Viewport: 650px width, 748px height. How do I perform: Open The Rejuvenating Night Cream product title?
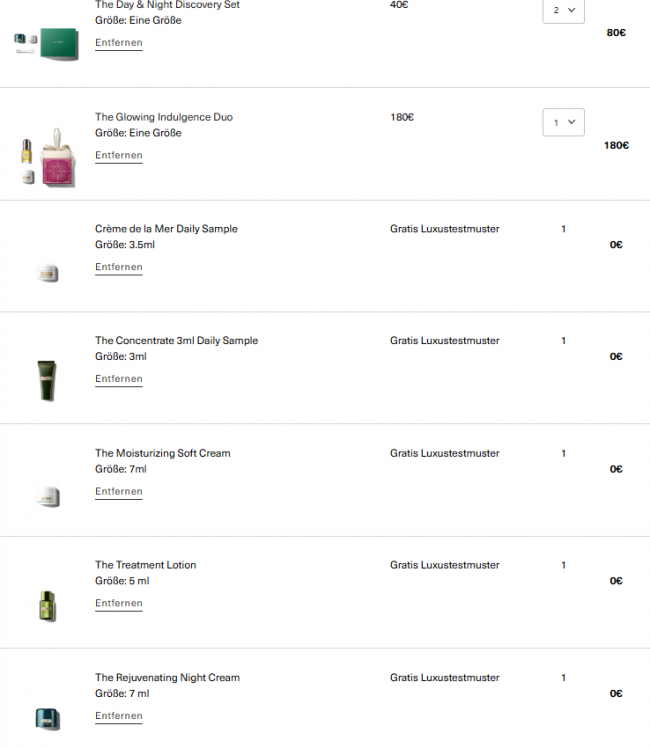167,678
